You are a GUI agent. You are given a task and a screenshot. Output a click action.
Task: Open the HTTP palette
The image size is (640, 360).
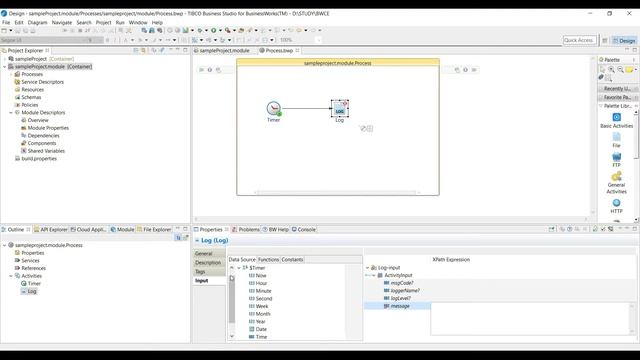pyautogui.click(x=616, y=206)
